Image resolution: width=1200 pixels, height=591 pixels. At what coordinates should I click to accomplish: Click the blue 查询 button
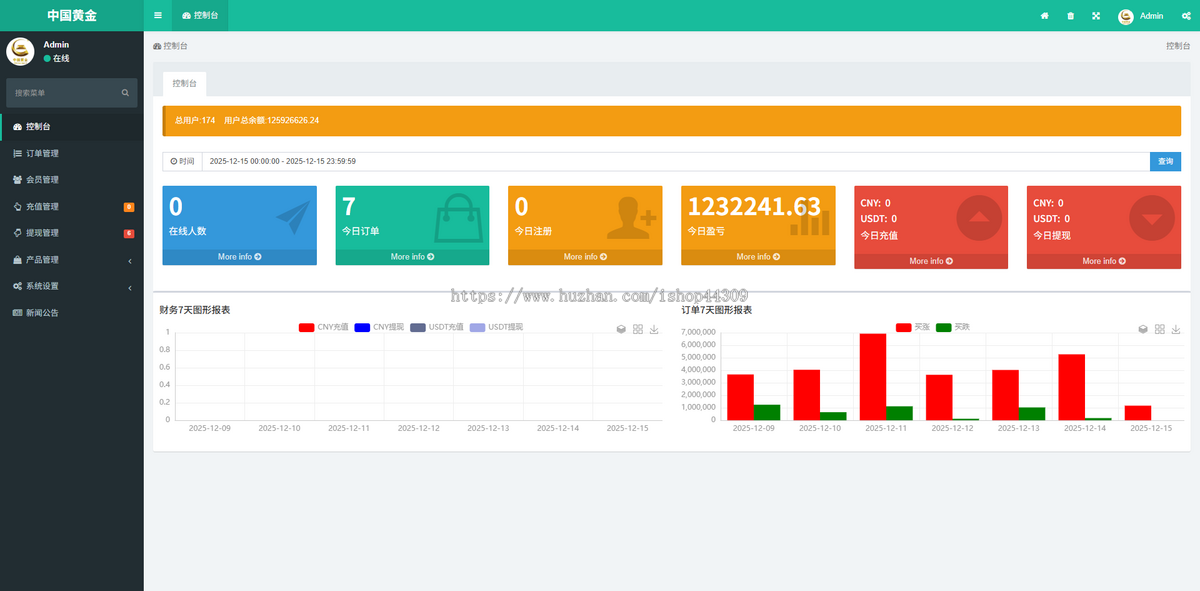tap(1165, 161)
